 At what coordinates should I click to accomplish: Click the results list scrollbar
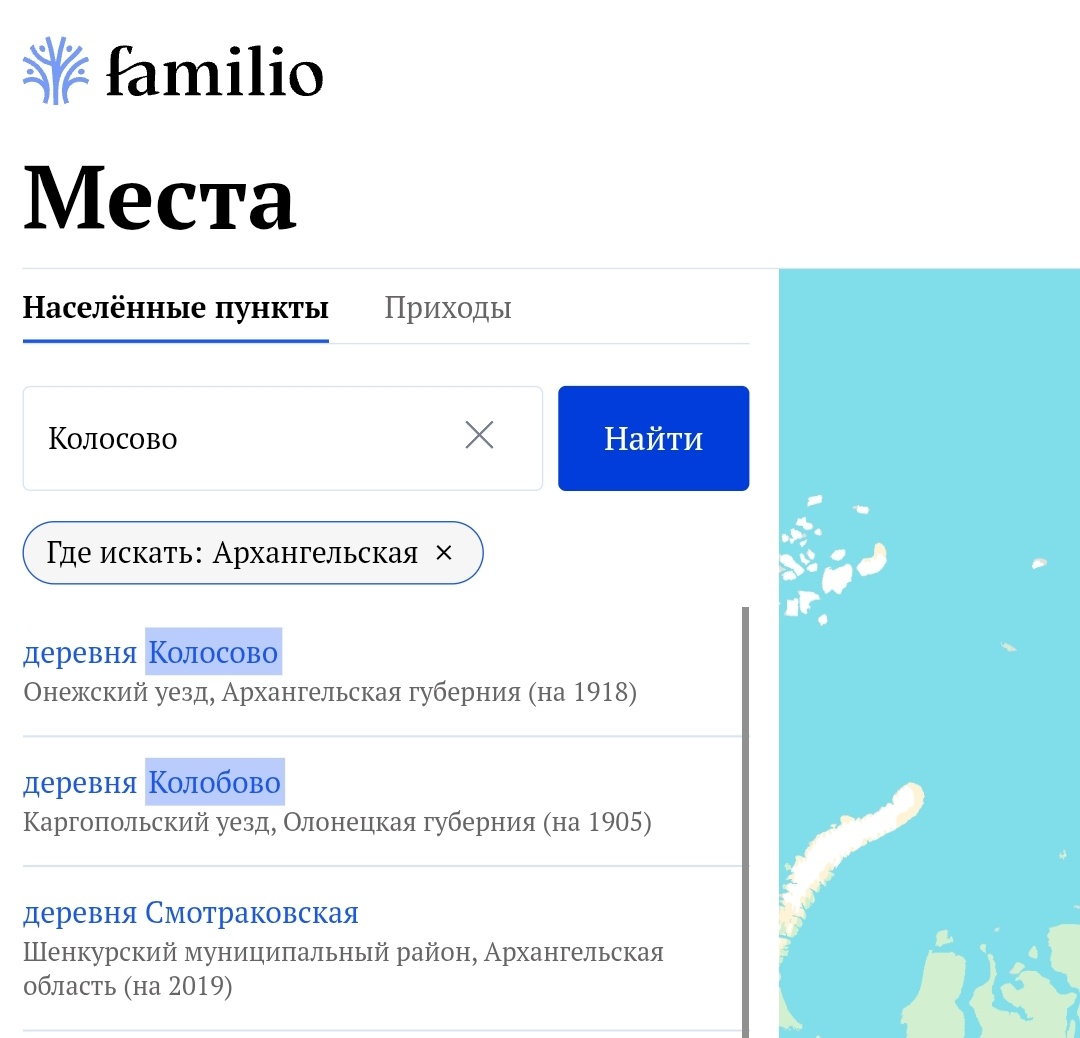tap(744, 800)
